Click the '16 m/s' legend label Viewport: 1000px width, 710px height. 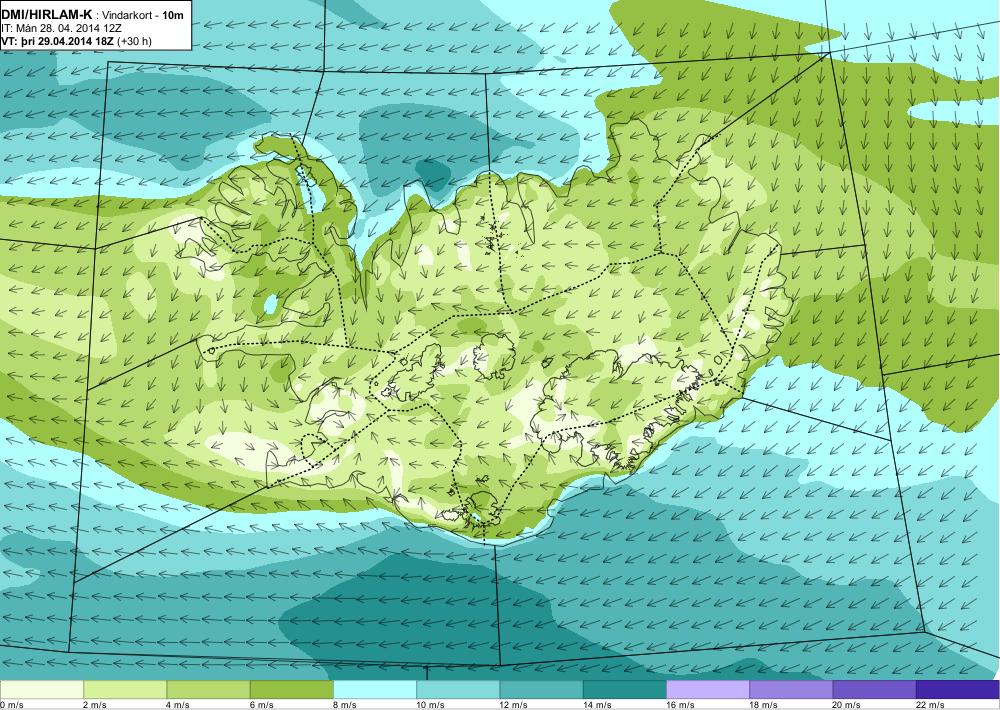coord(680,705)
